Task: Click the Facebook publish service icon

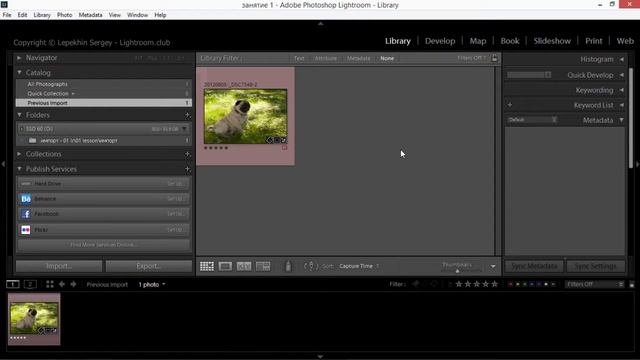Action: coord(26,214)
